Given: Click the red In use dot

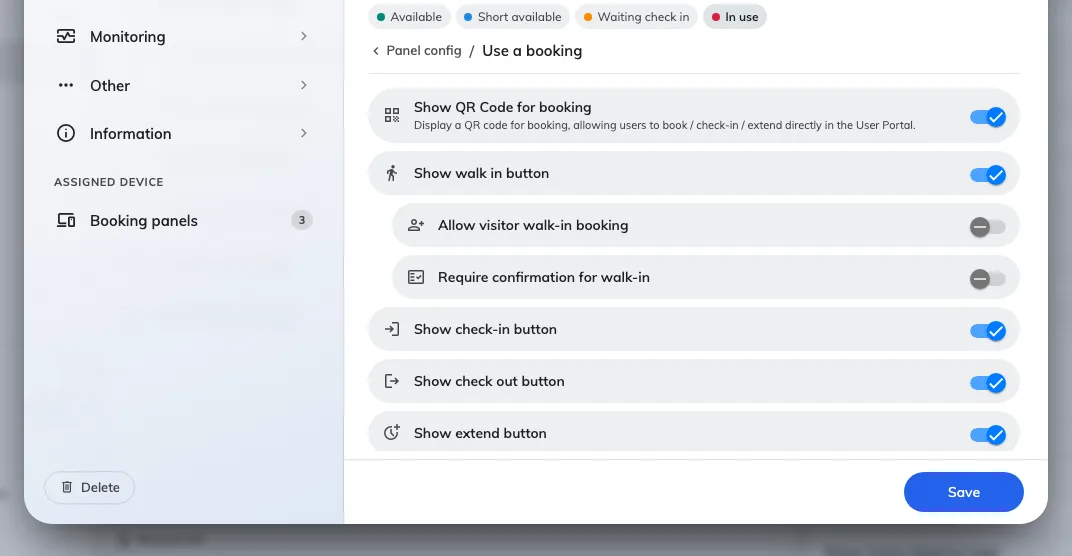Looking at the screenshot, I should coord(716,17).
